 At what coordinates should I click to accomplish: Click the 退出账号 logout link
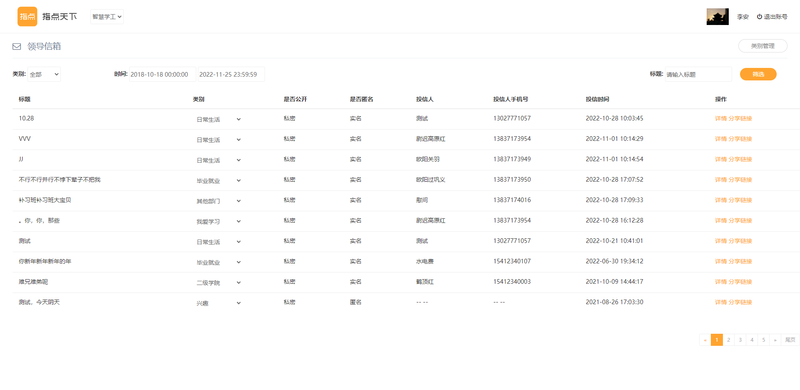776,17
